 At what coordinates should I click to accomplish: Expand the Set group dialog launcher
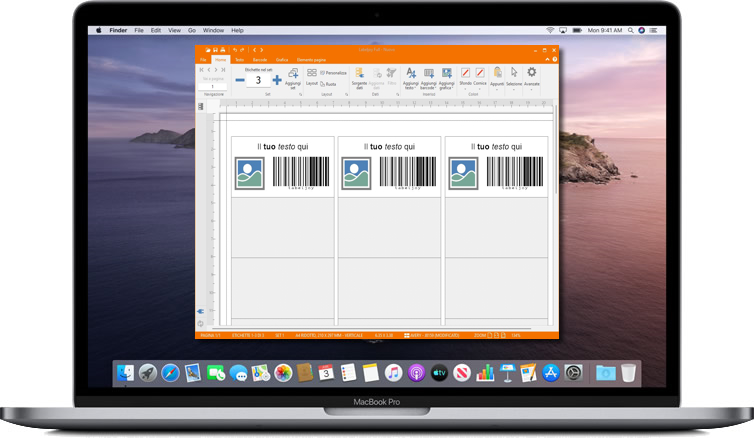301,95
